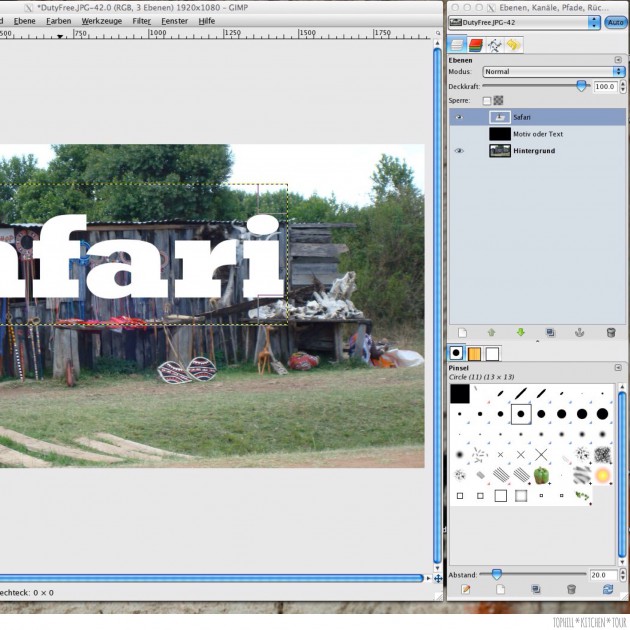Click the canvas horizontal scrollbar
Image resolution: width=630 pixels, height=630 pixels.
pyautogui.click(x=212, y=578)
